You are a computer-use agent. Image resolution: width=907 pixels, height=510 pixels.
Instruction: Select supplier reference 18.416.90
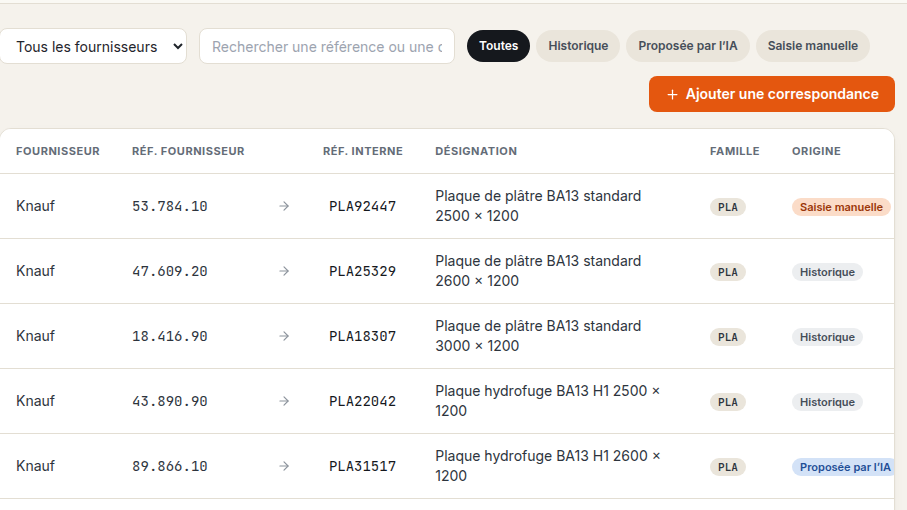pos(169,337)
